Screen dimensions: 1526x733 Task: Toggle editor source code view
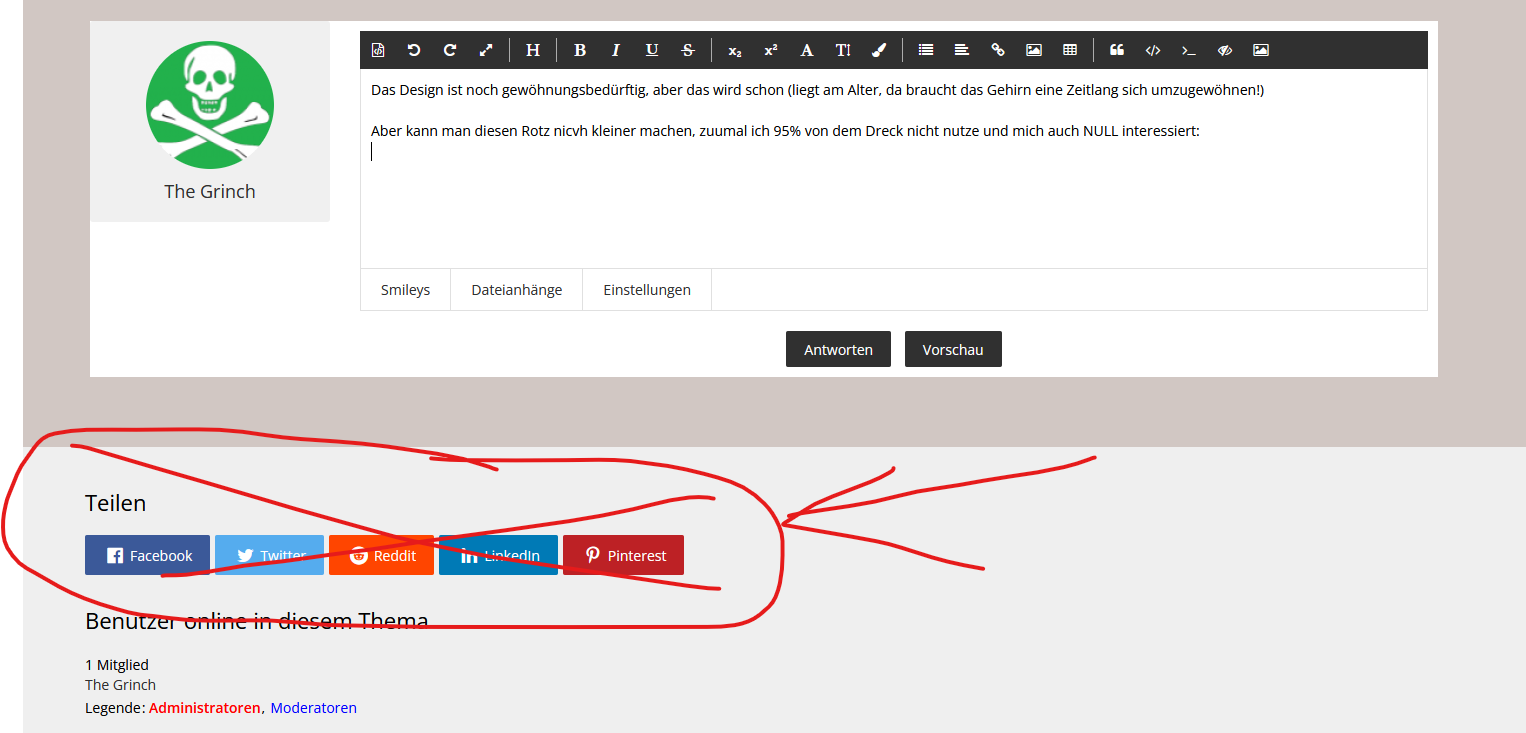point(378,50)
